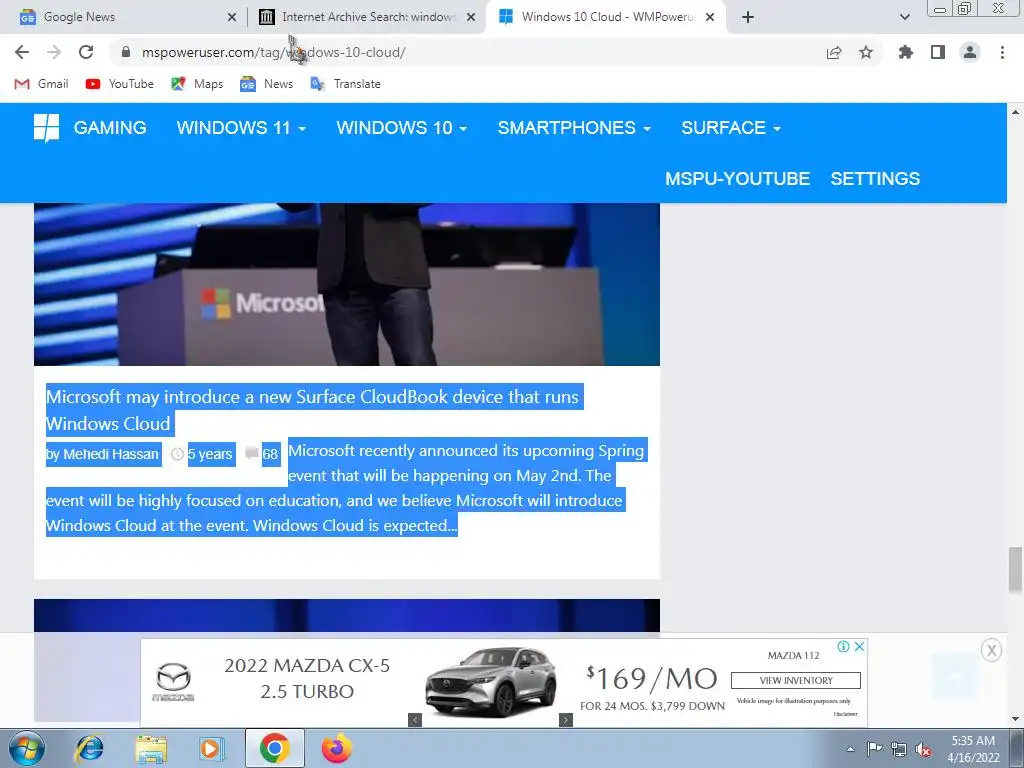Image resolution: width=1024 pixels, height=768 pixels.
Task: Open network tray icon
Action: (899, 749)
